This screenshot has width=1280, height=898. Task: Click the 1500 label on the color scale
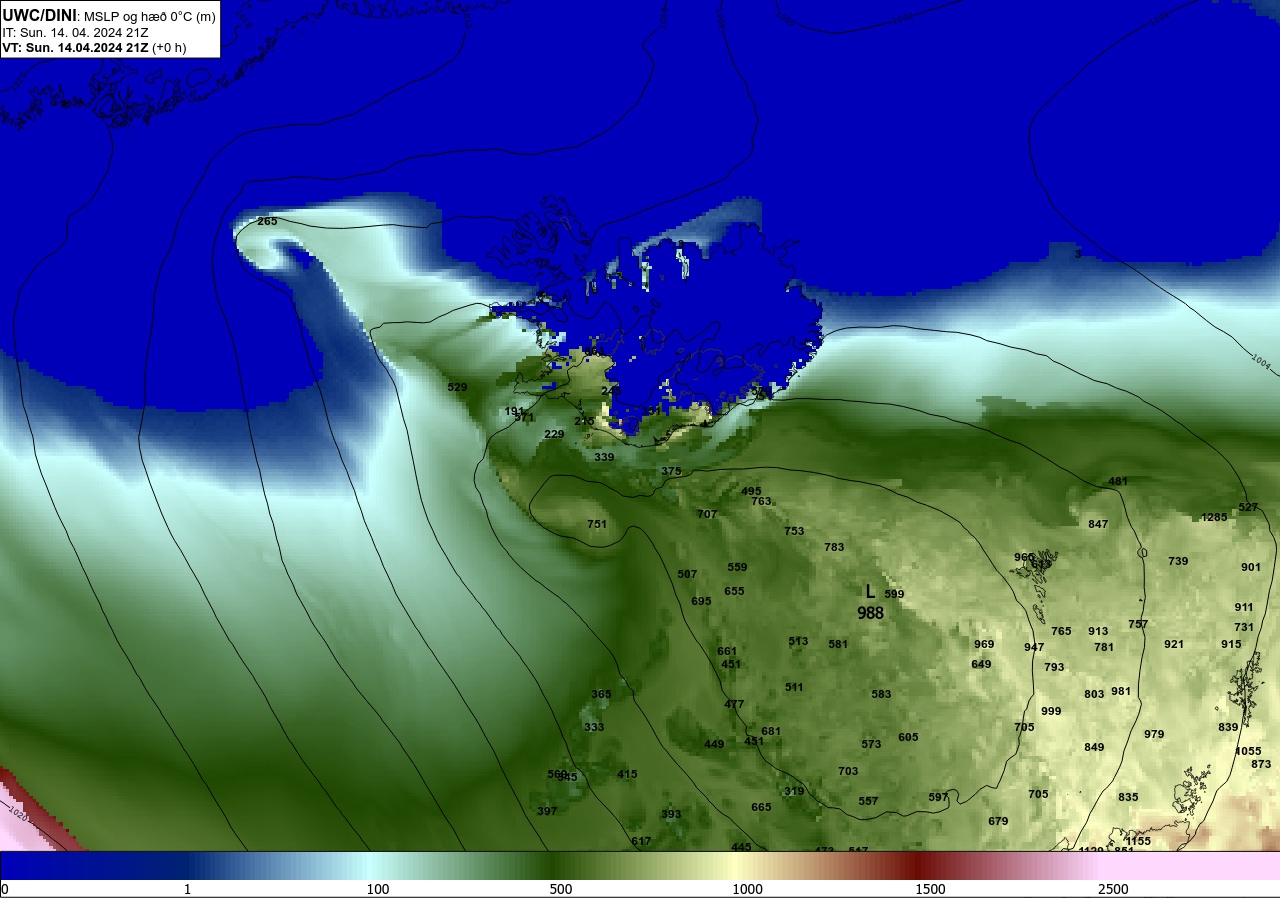931,889
